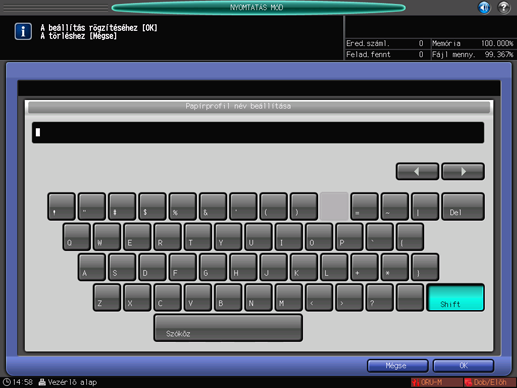
Task: Click the blue info icon
Action: [x=23, y=31]
